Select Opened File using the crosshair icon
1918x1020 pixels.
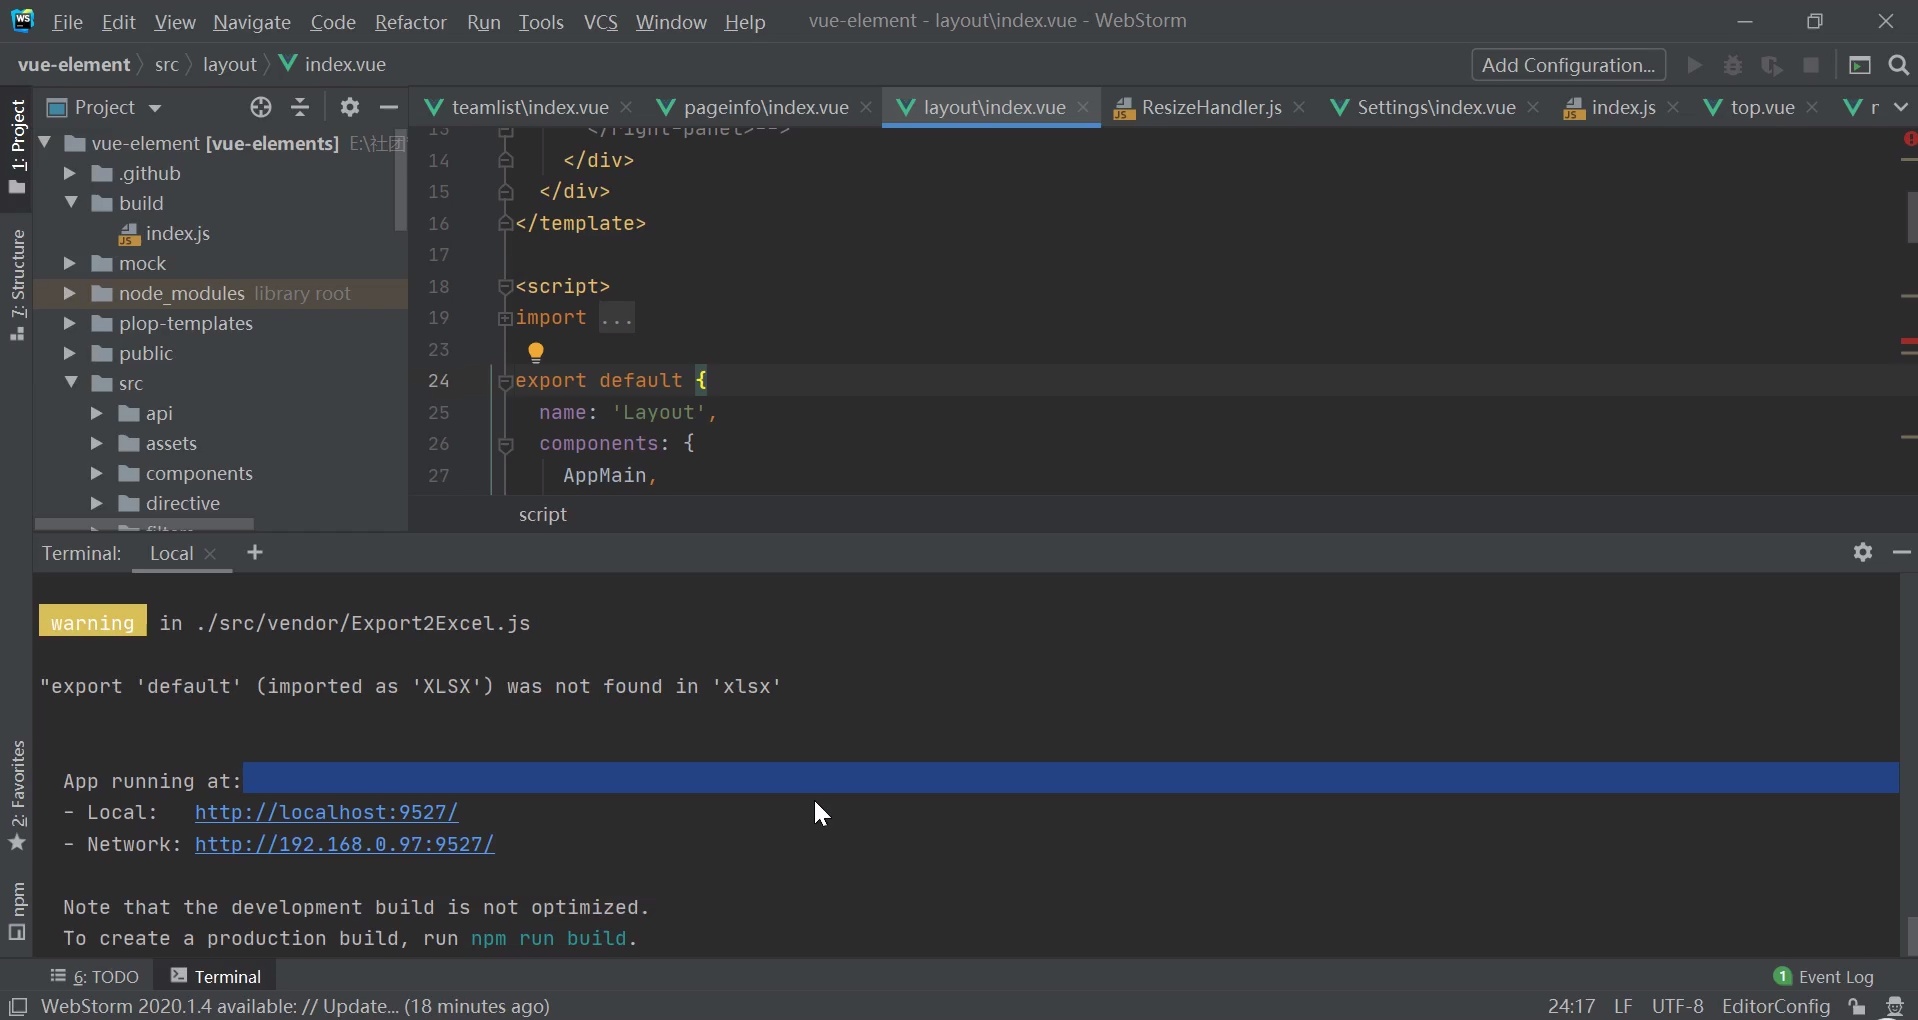(x=260, y=107)
